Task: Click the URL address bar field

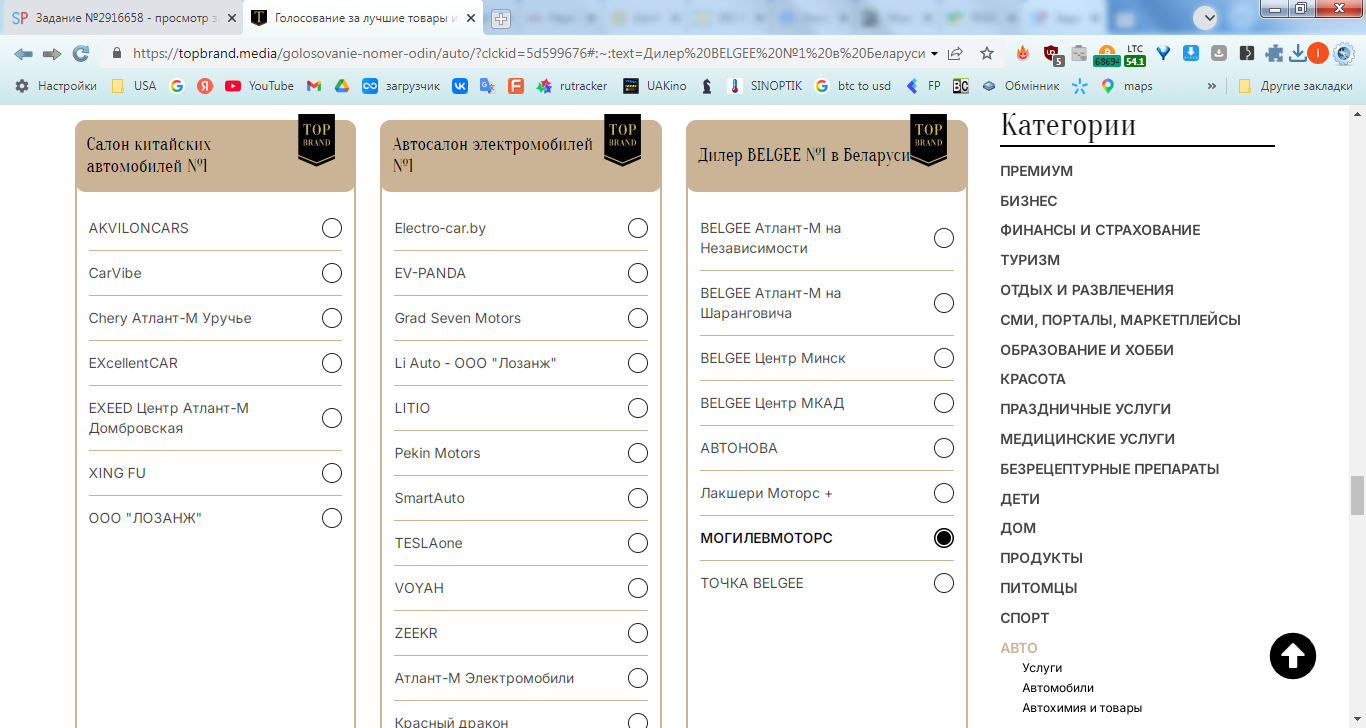Action: 528,54
